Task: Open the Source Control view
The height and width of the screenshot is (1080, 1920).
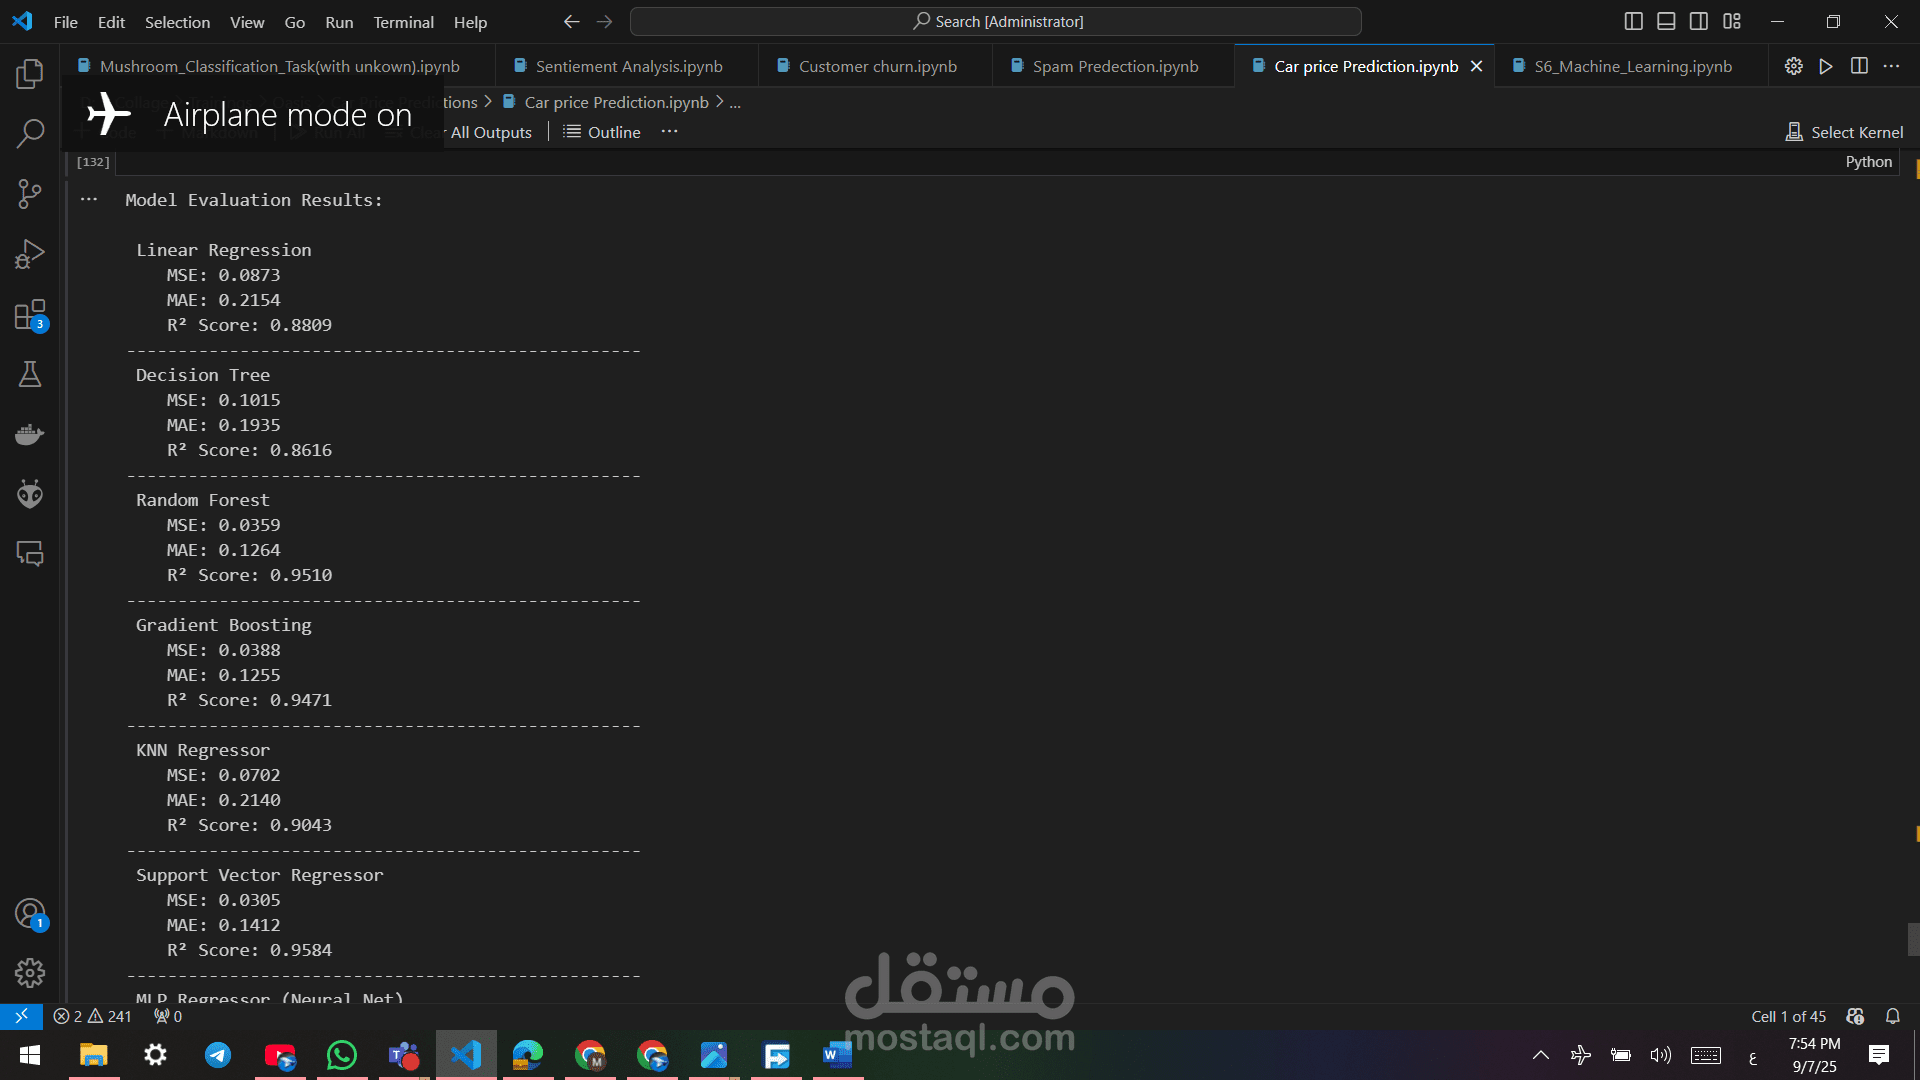Action: (x=30, y=194)
